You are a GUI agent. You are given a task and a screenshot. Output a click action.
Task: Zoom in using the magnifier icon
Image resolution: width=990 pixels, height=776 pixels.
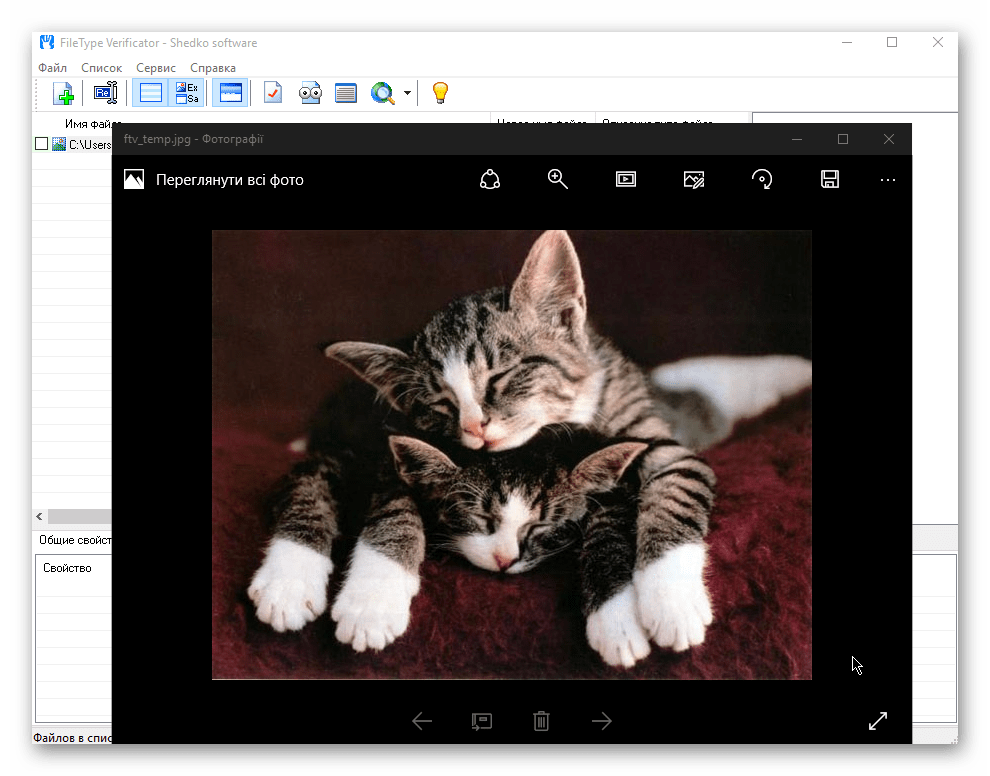pyautogui.click(x=558, y=179)
